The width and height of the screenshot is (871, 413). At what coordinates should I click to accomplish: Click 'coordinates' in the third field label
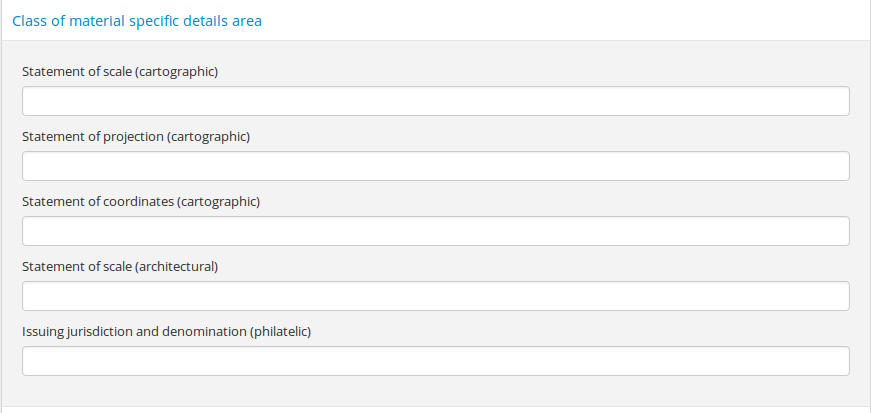139,202
